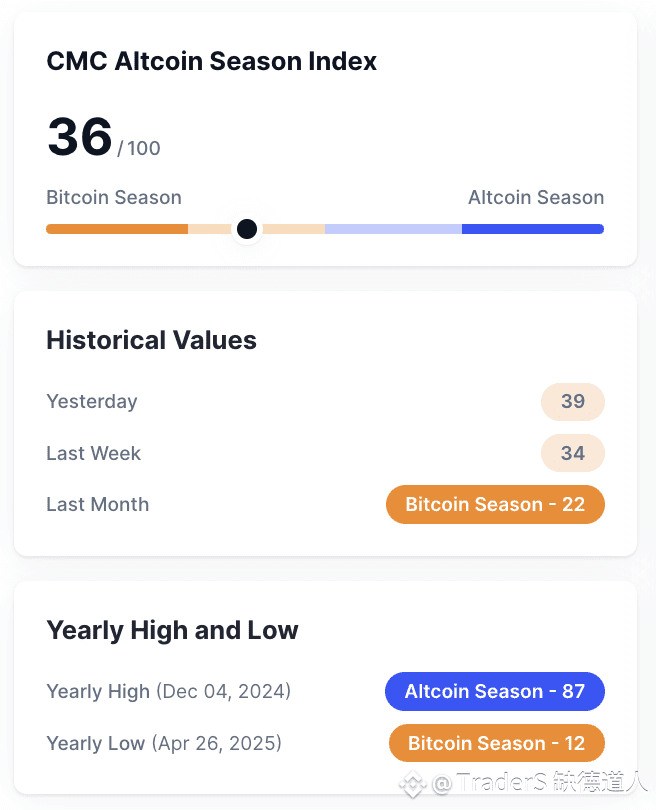
Task: Select the Yesterday value badge showing 39
Action: [x=572, y=402]
